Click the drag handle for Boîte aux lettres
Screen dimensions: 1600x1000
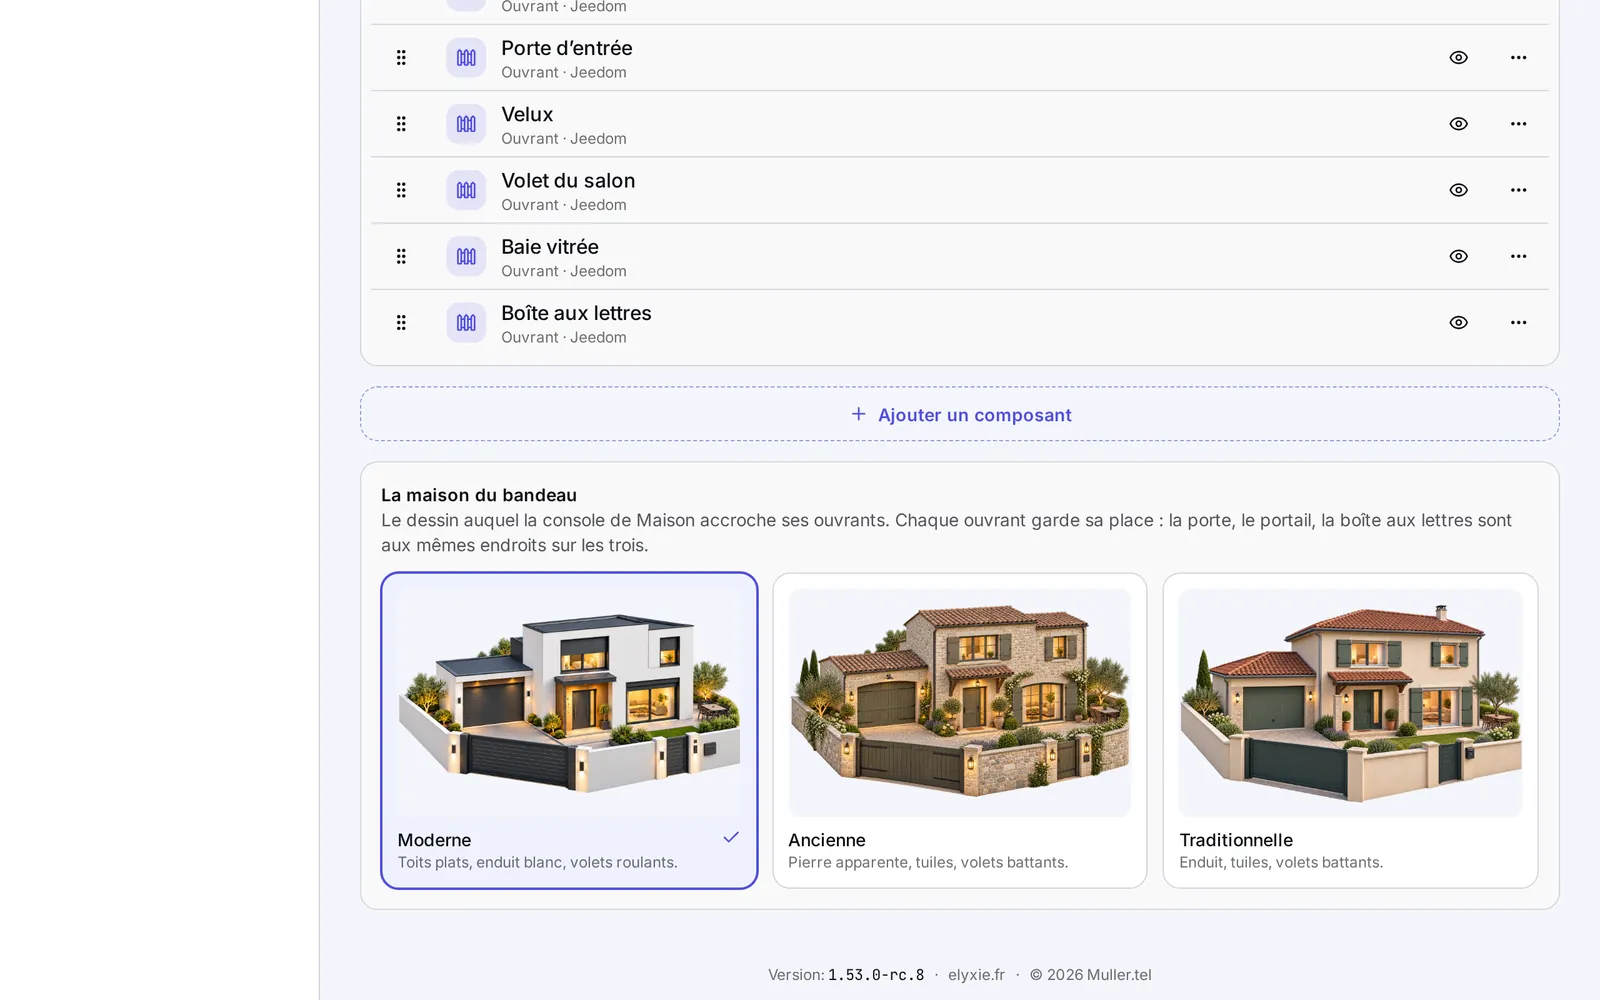point(401,322)
